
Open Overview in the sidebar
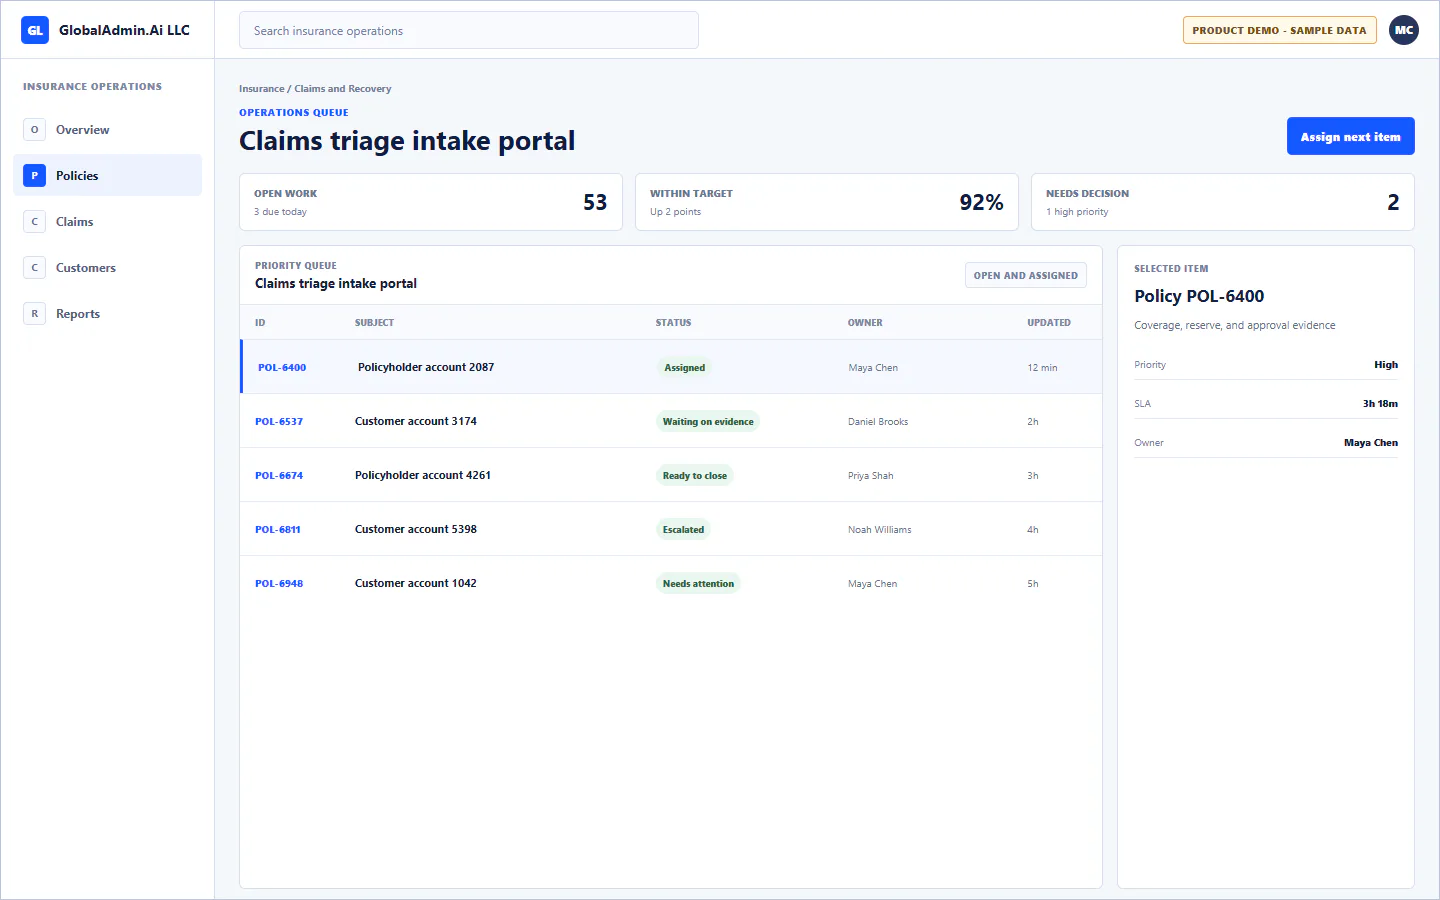click(107, 130)
